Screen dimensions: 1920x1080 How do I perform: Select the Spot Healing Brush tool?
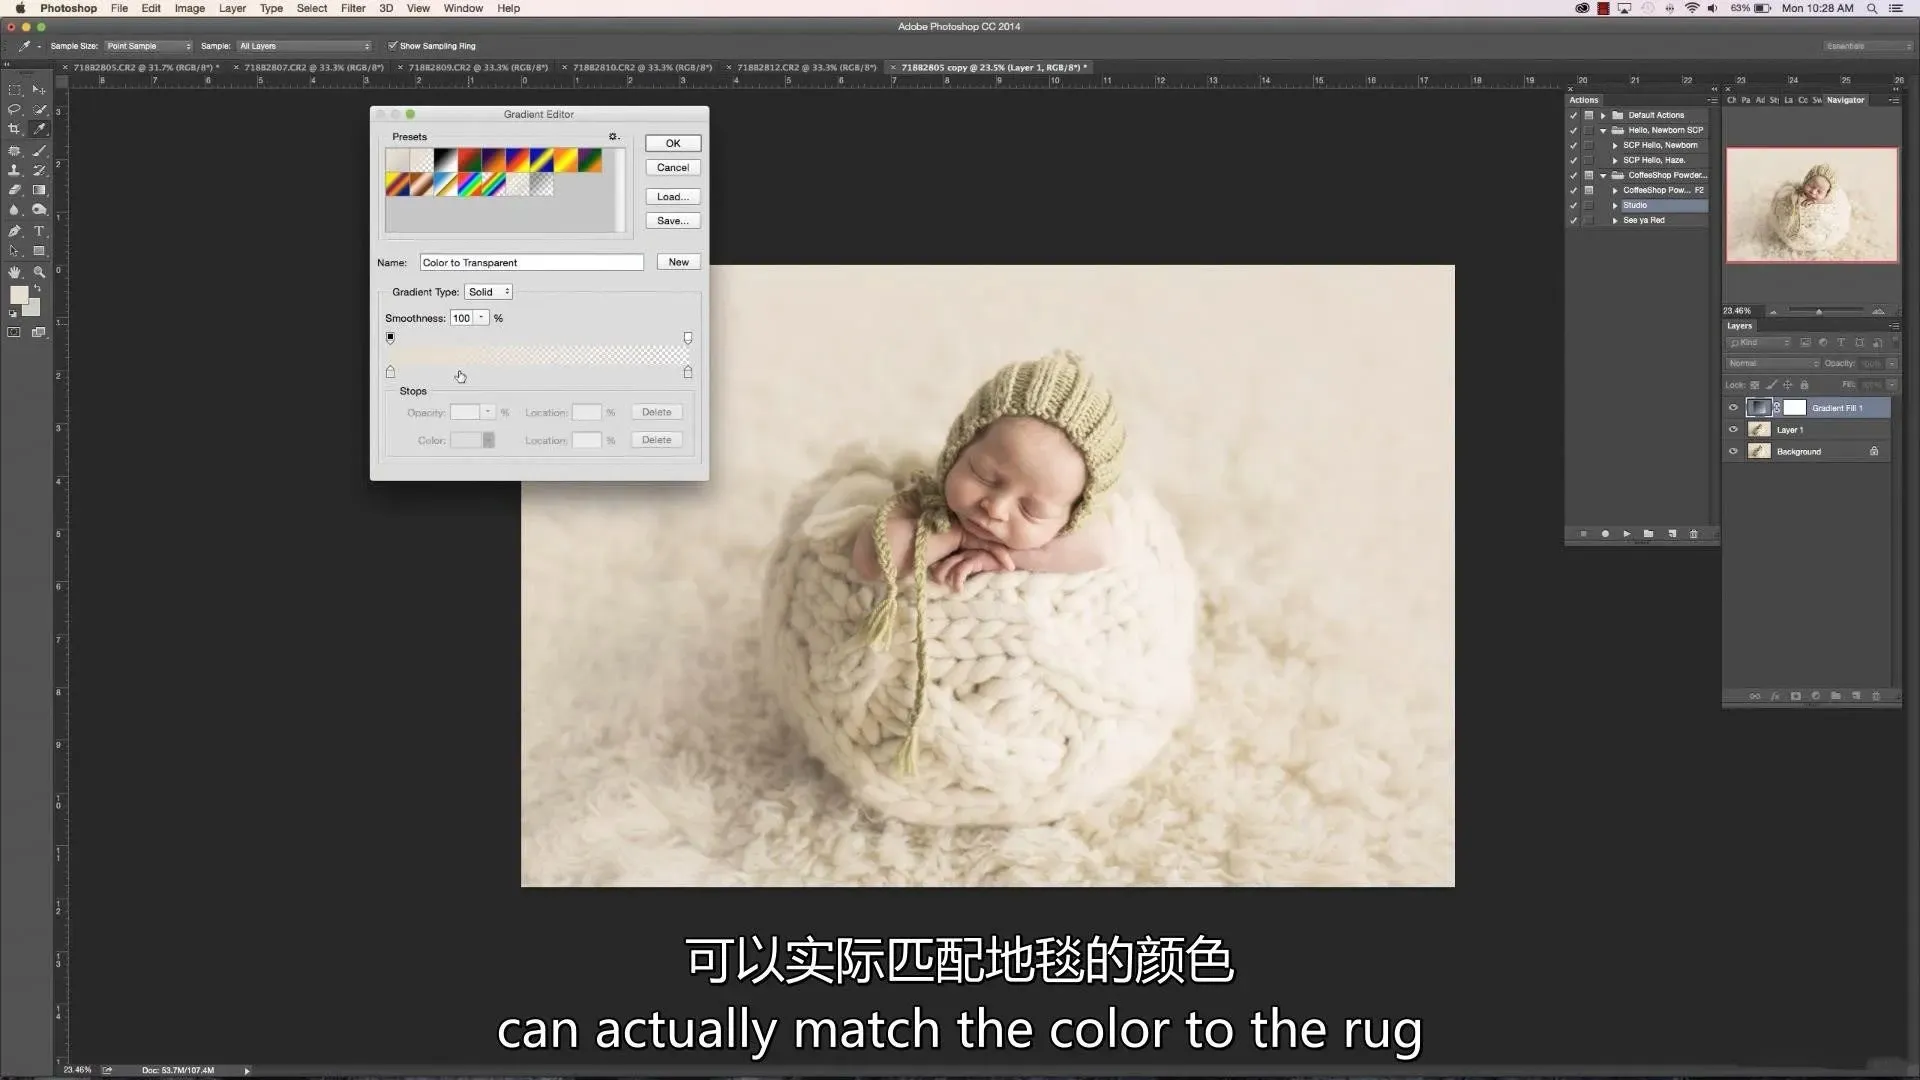coord(14,151)
